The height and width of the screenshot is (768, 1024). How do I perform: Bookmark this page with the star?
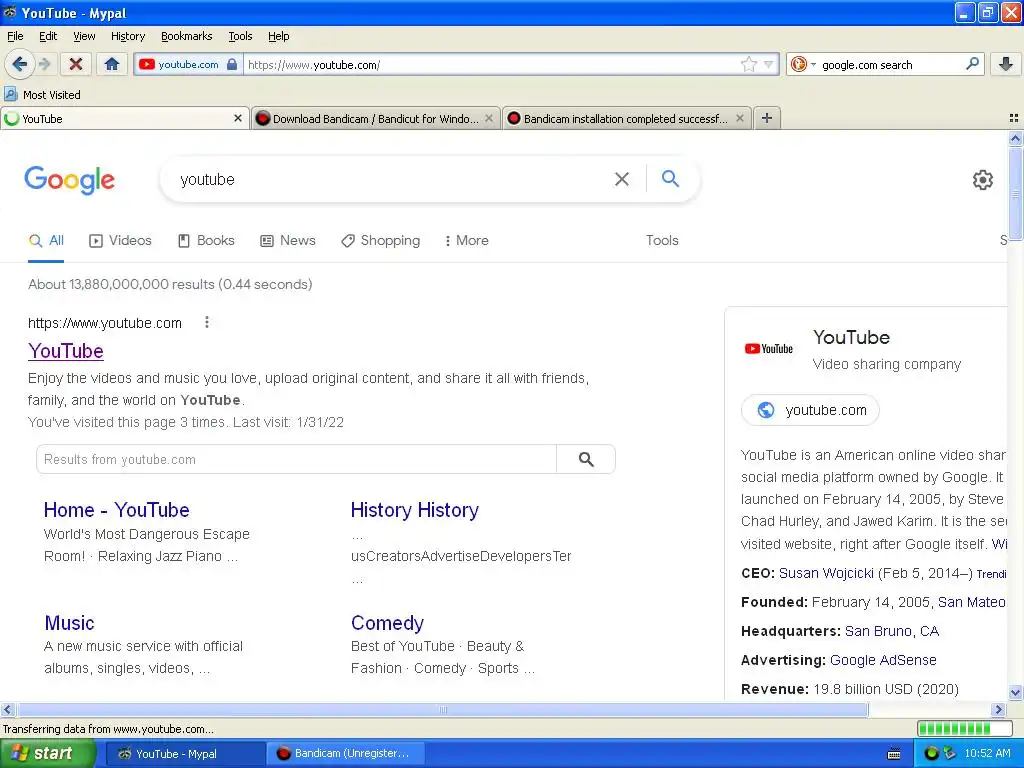point(748,64)
